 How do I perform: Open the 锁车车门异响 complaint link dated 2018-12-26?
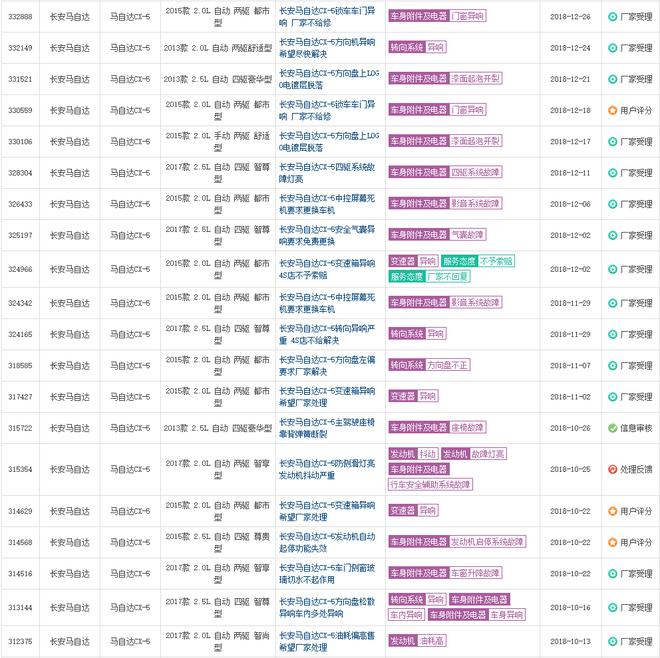pyautogui.click(x=327, y=17)
